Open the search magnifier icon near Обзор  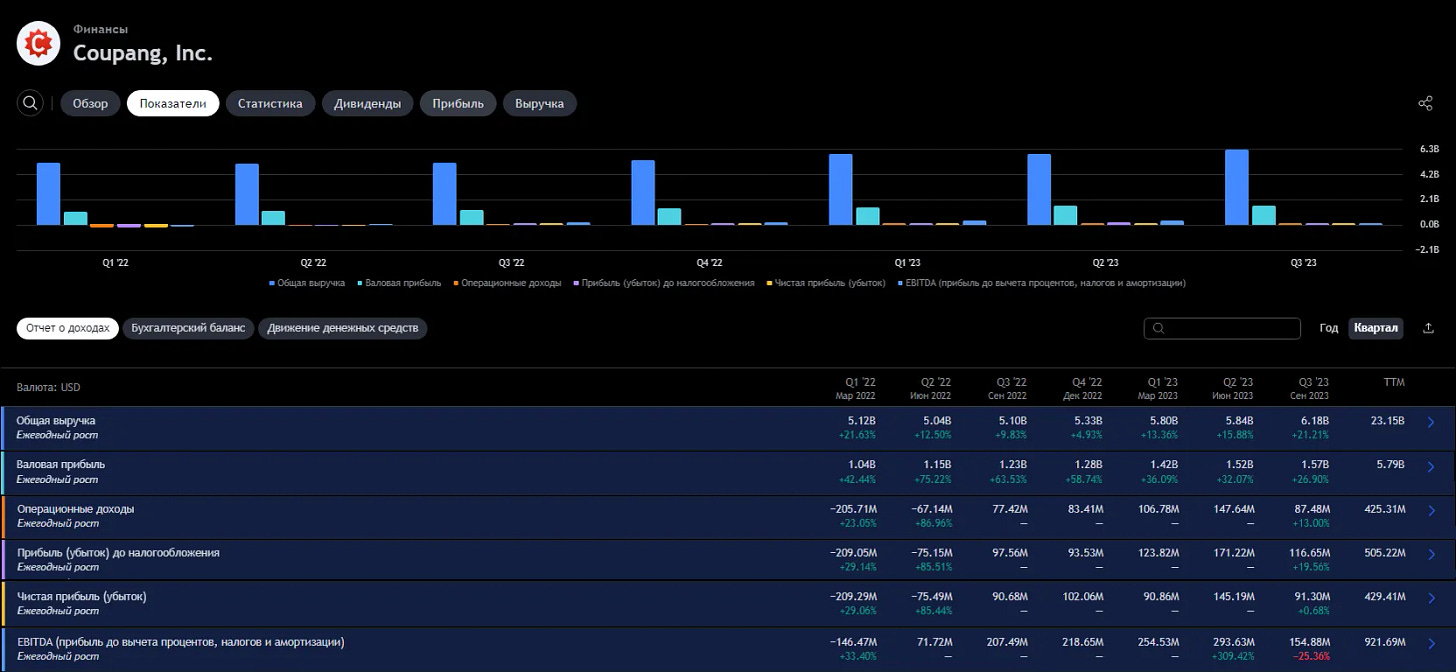tap(31, 103)
